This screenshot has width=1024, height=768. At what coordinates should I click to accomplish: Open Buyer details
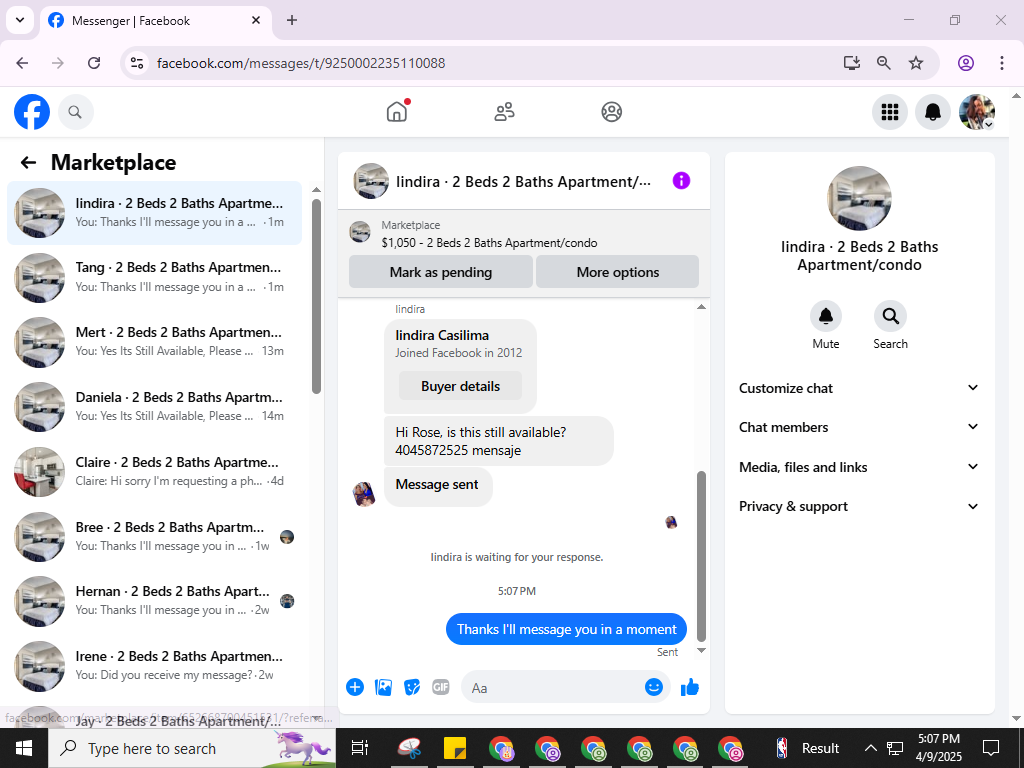coord(460,386)
